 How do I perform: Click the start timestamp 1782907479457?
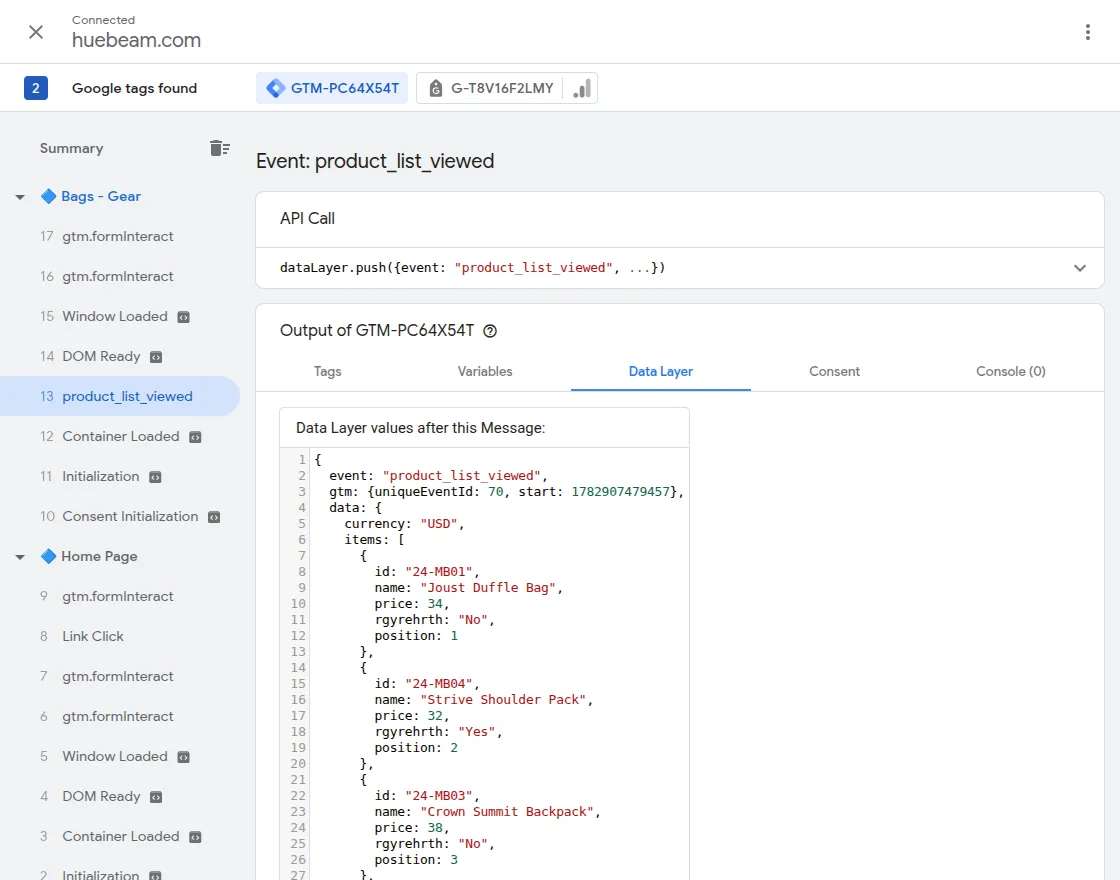coord(620,491)
